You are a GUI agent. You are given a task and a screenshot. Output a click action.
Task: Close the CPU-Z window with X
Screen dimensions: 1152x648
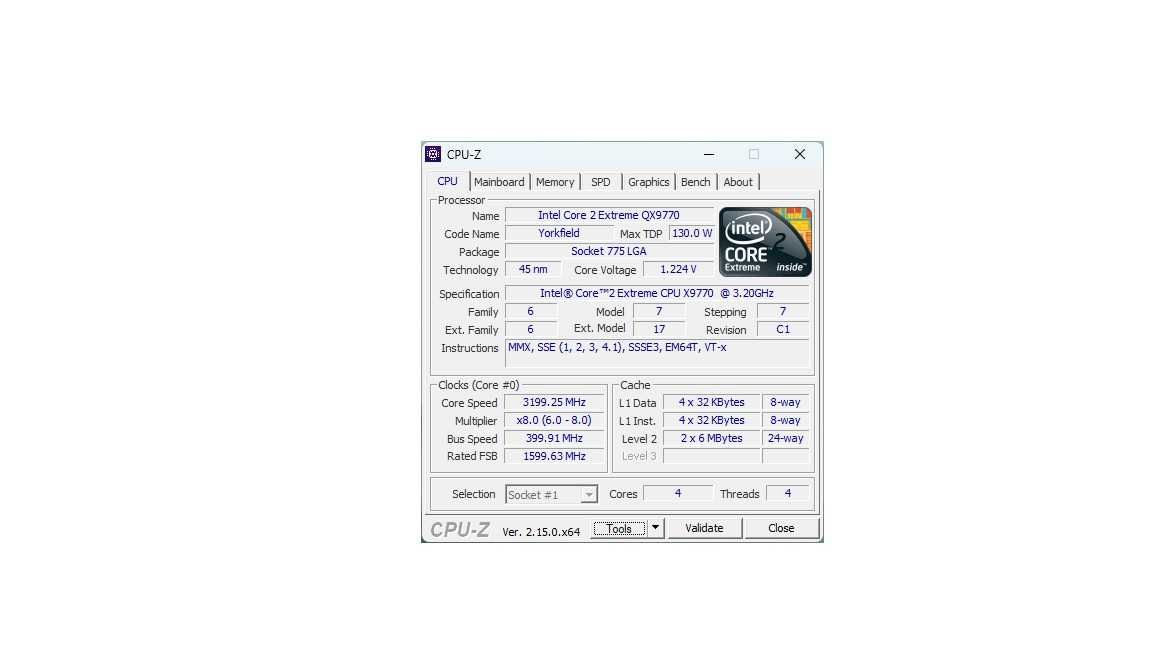(x=800, y=154)
